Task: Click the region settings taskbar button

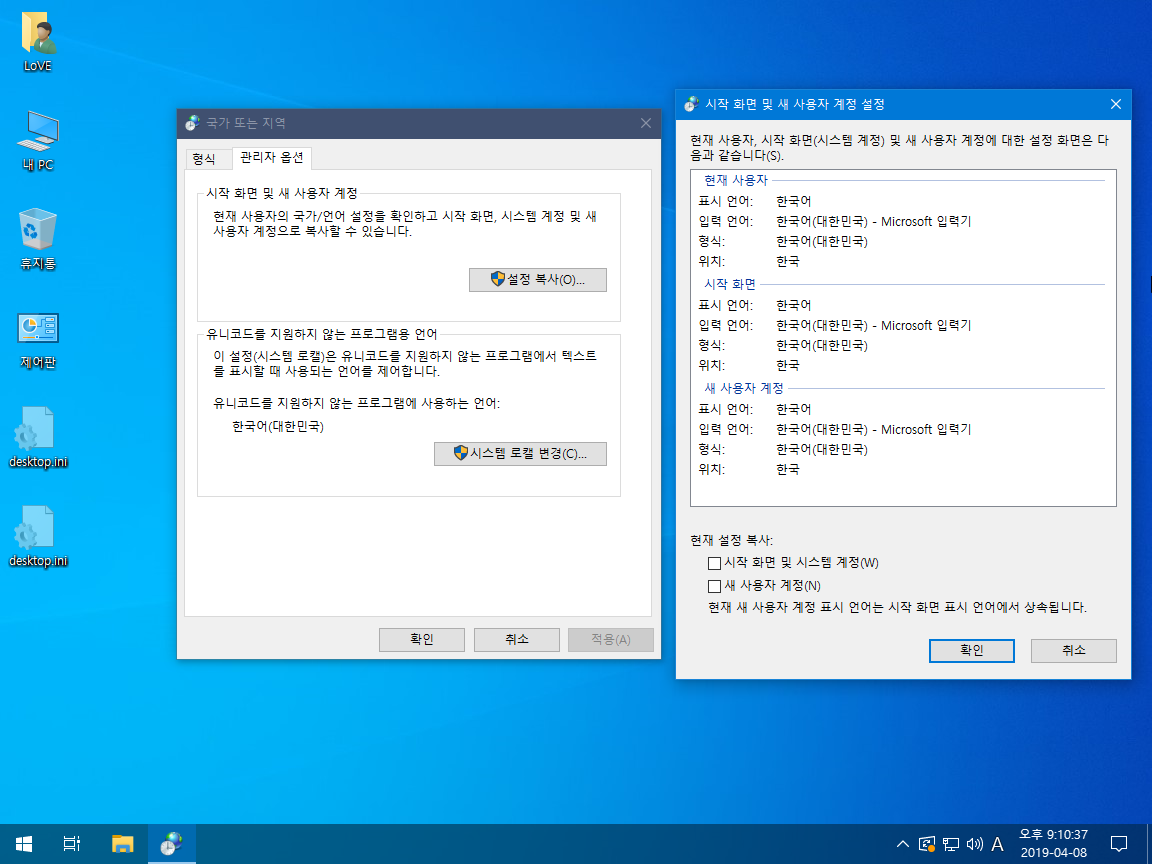Action: click(172, 843)
